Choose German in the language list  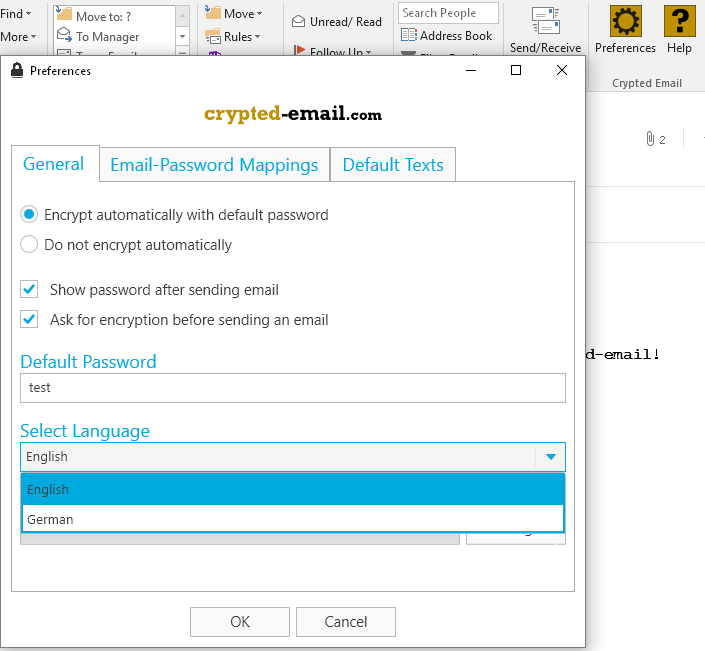click(x=293, y=519)
